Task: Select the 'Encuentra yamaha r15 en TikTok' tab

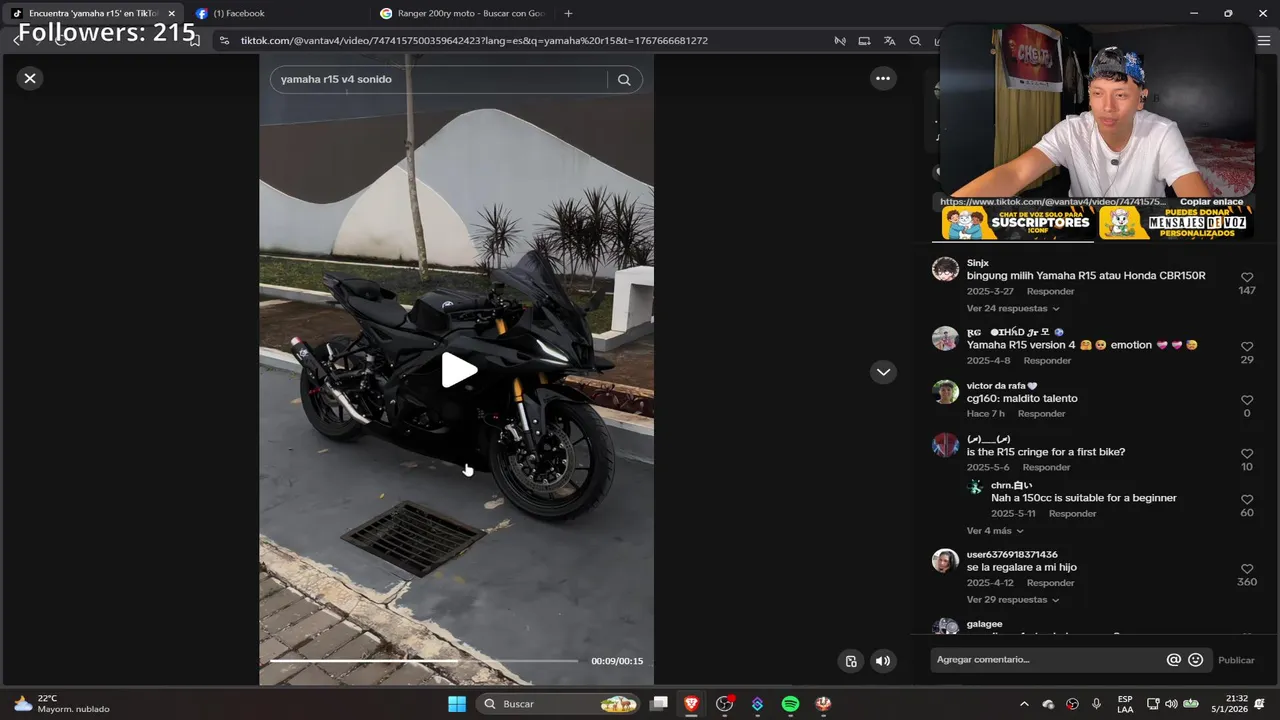Action: [x=93, y=13]
